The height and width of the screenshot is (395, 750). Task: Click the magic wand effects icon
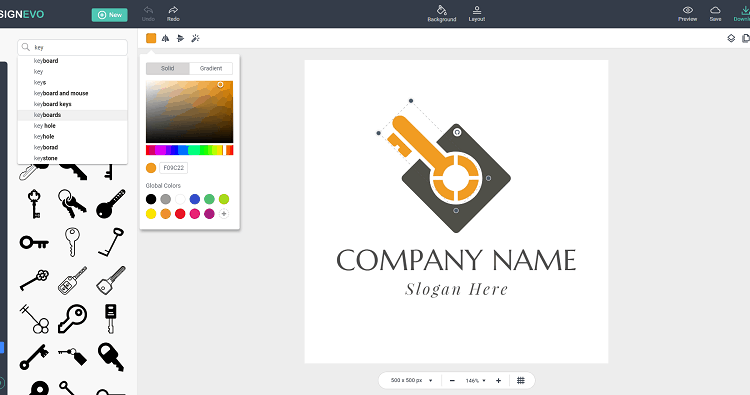click(x=195, y=38)
